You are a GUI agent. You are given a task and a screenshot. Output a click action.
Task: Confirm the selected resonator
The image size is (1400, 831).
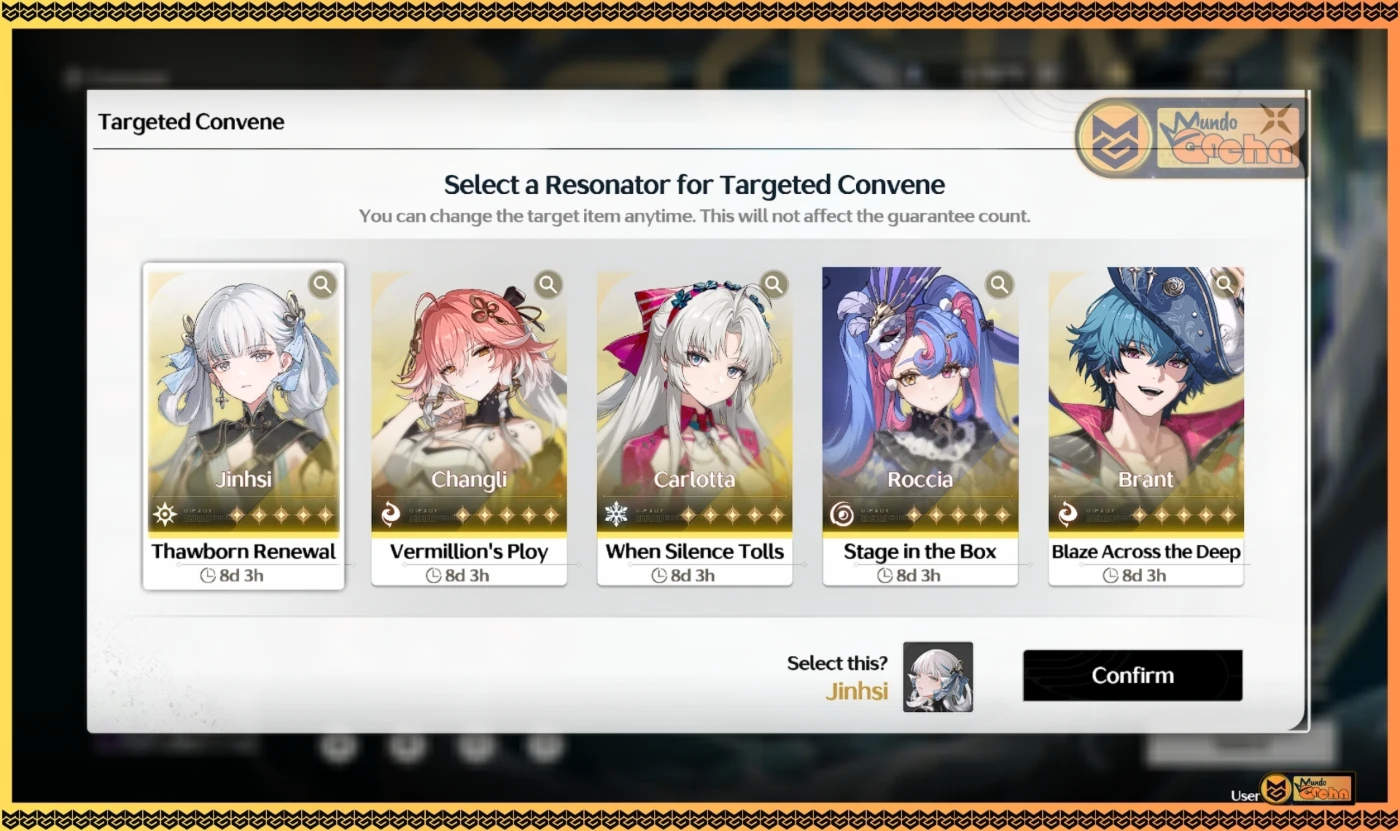1132,675
